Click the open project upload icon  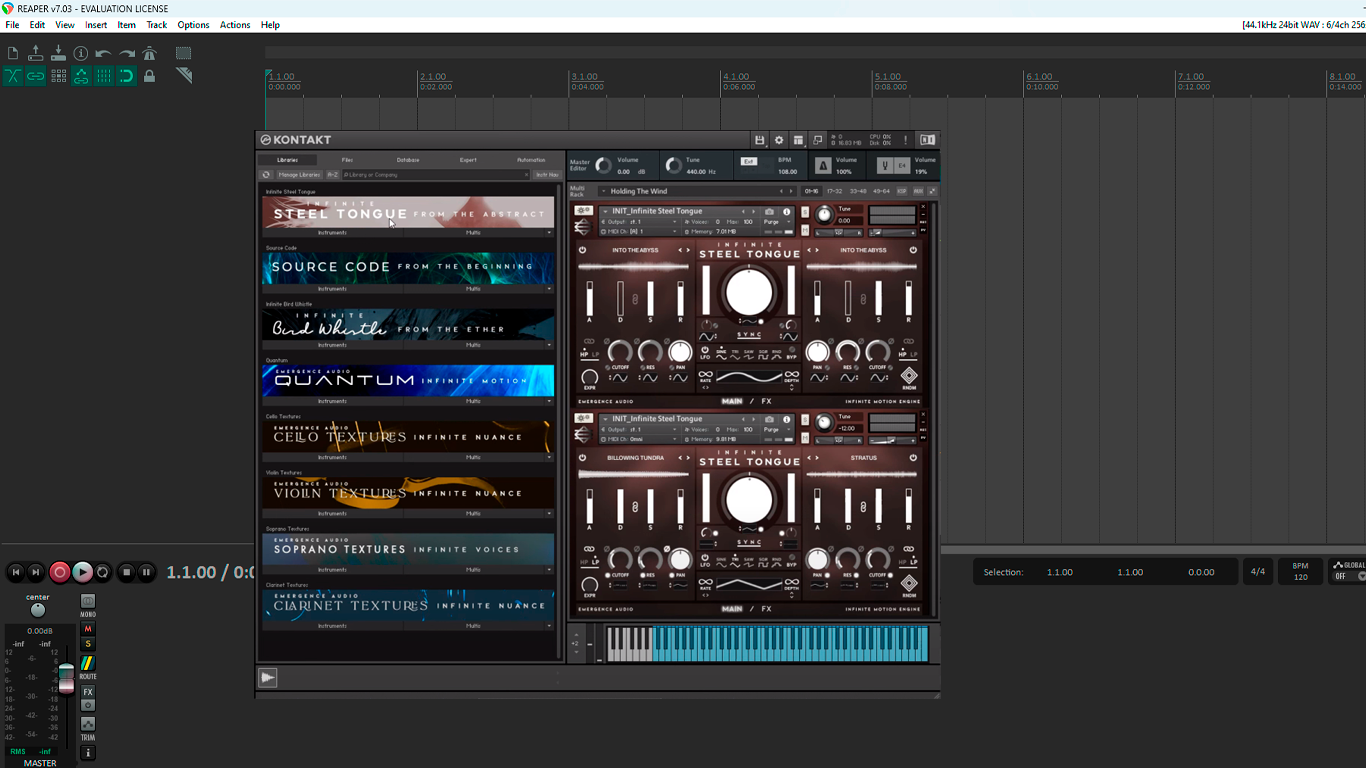tap(36, 54)
